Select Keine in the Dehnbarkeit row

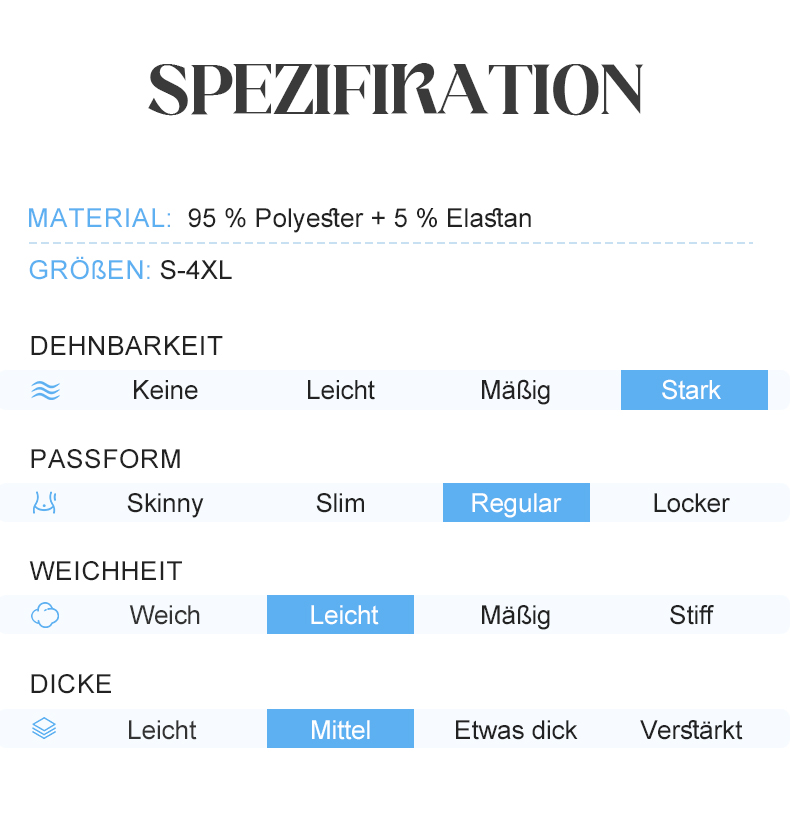point(165,390)
